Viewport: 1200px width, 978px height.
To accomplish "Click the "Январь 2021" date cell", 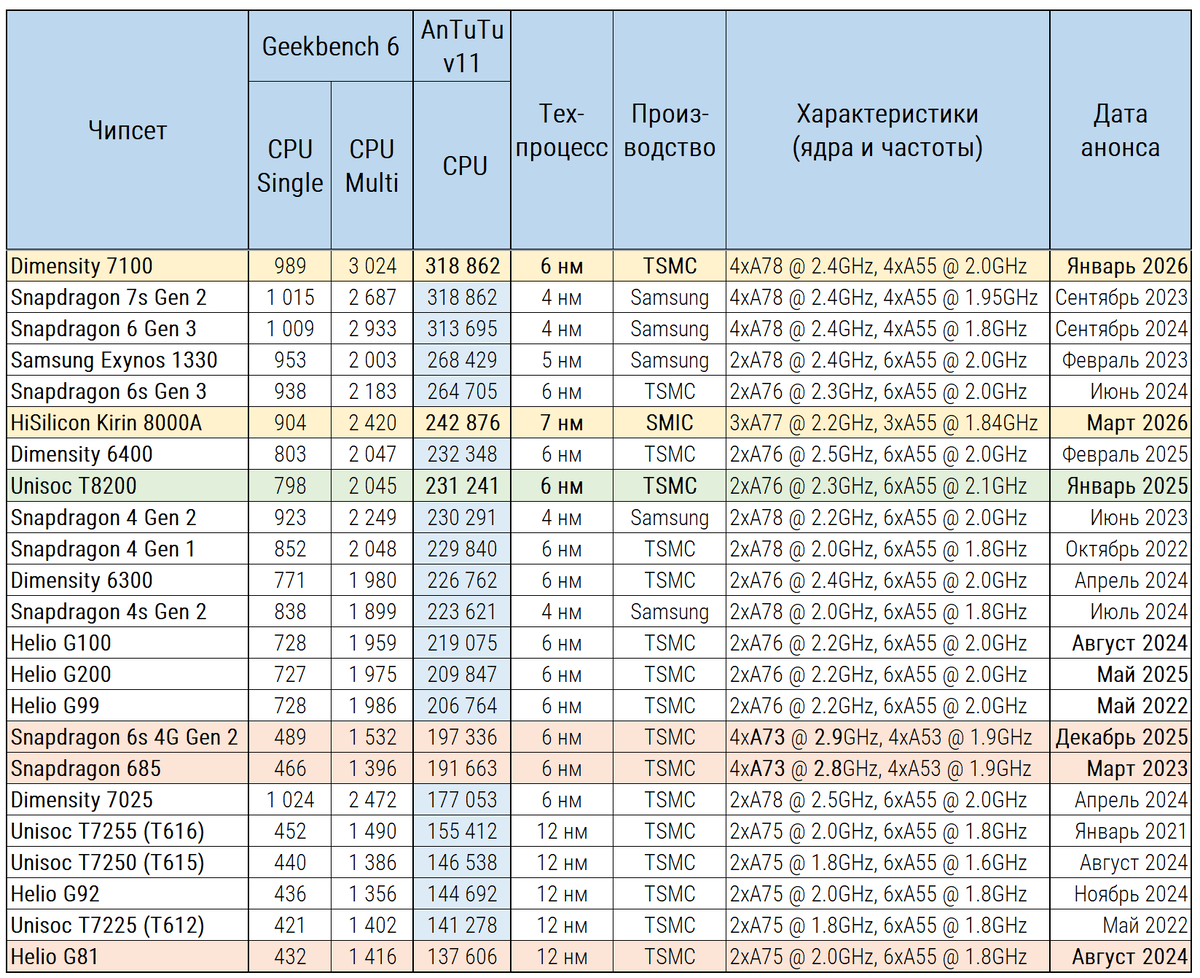I will pos(1120,831).
